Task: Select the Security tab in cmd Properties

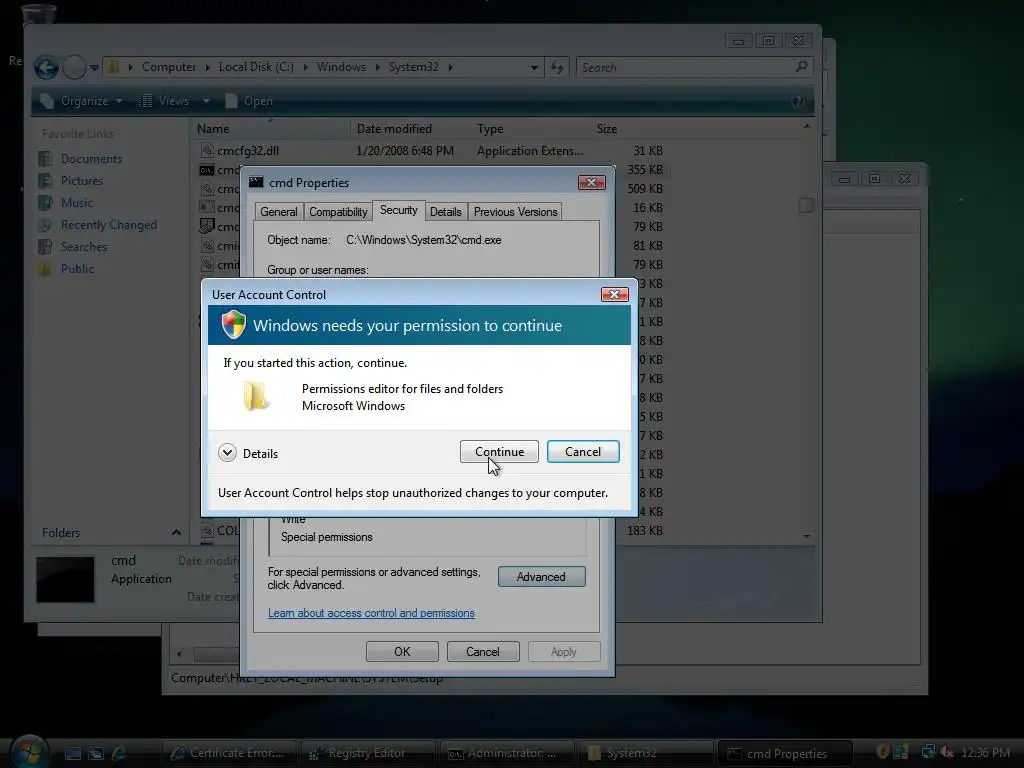Action: (x=398, y=210)
